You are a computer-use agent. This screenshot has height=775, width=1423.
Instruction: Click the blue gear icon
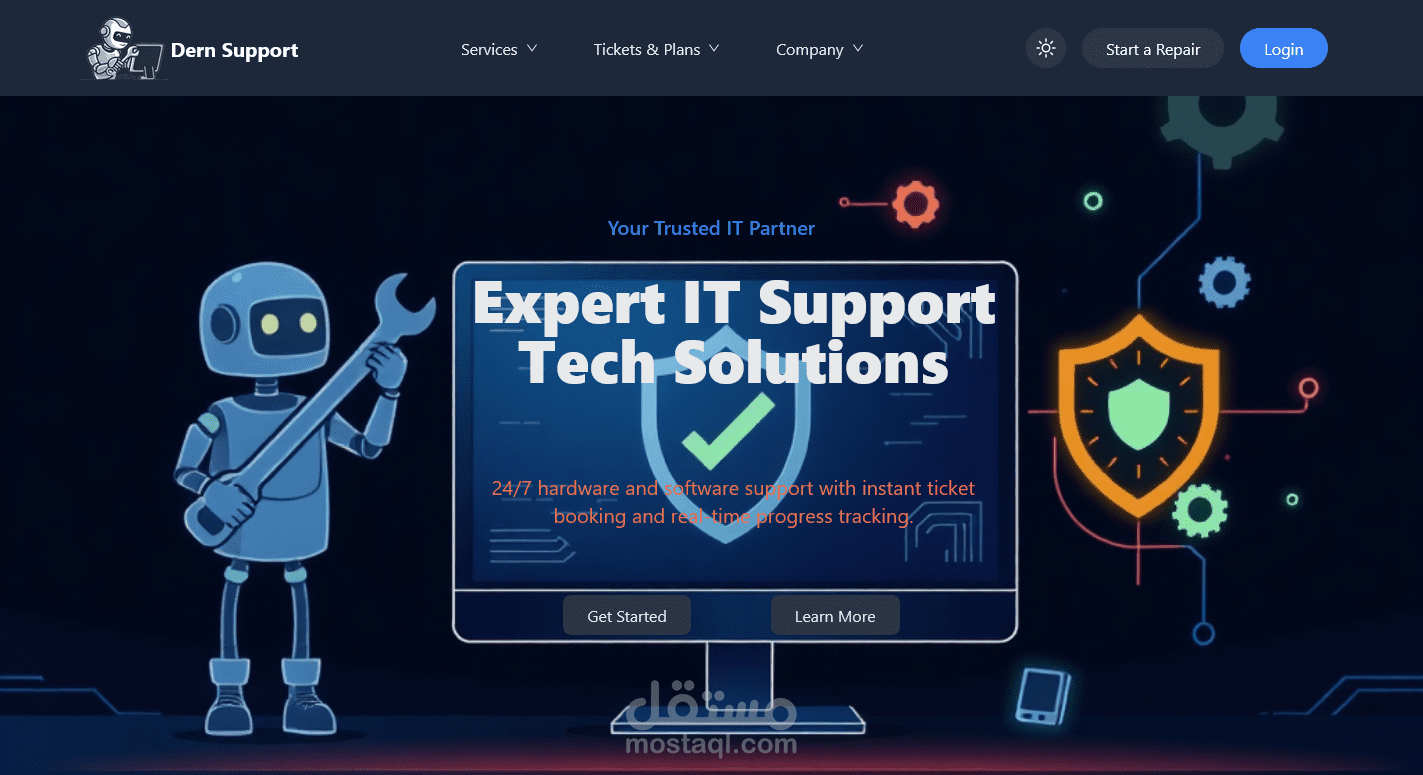coord(1224,282)
